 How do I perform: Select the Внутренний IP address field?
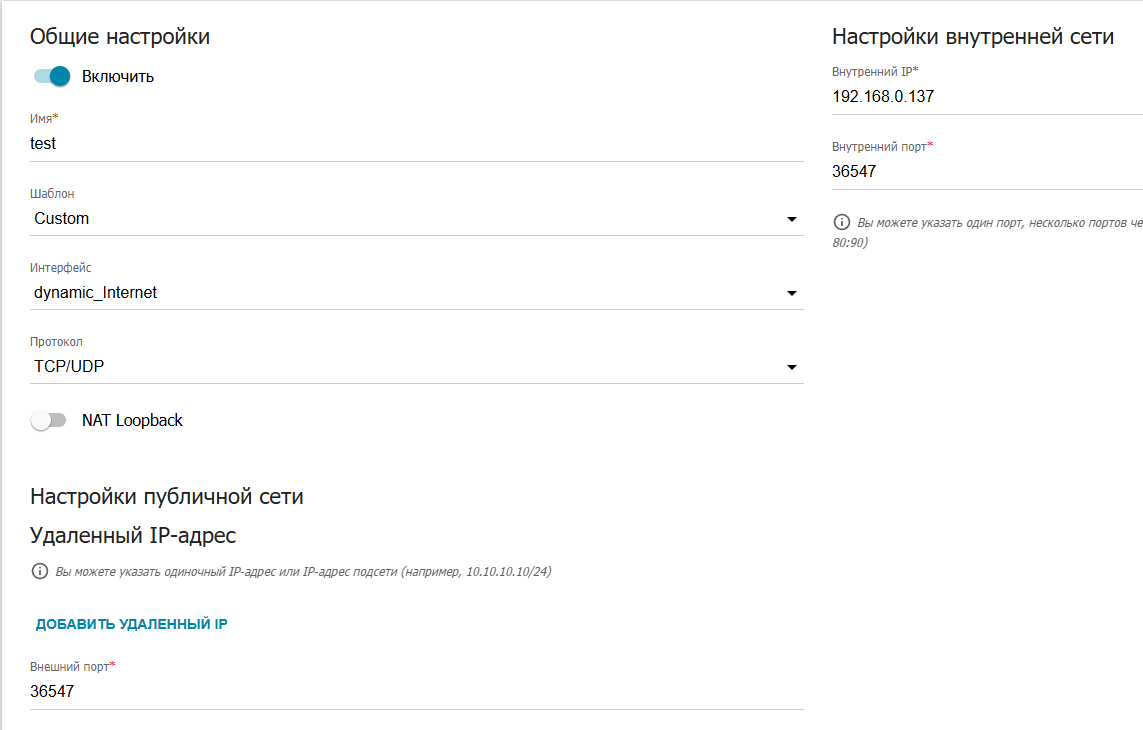tap(985, 97)
